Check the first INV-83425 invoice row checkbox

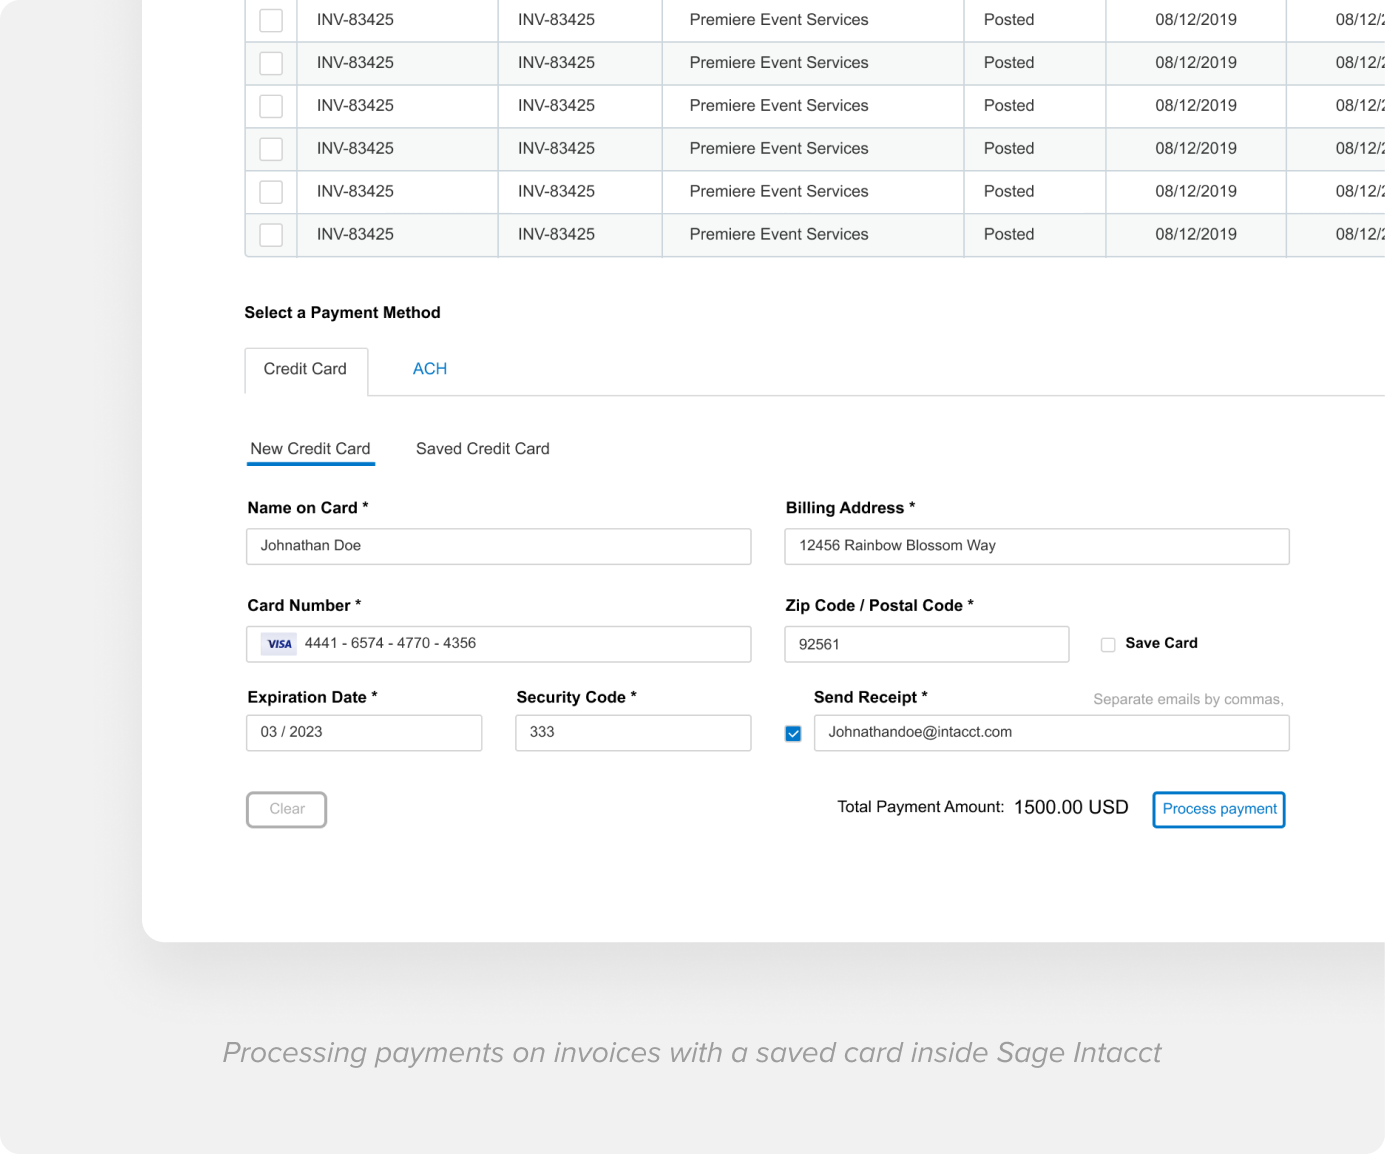[270, 19]
